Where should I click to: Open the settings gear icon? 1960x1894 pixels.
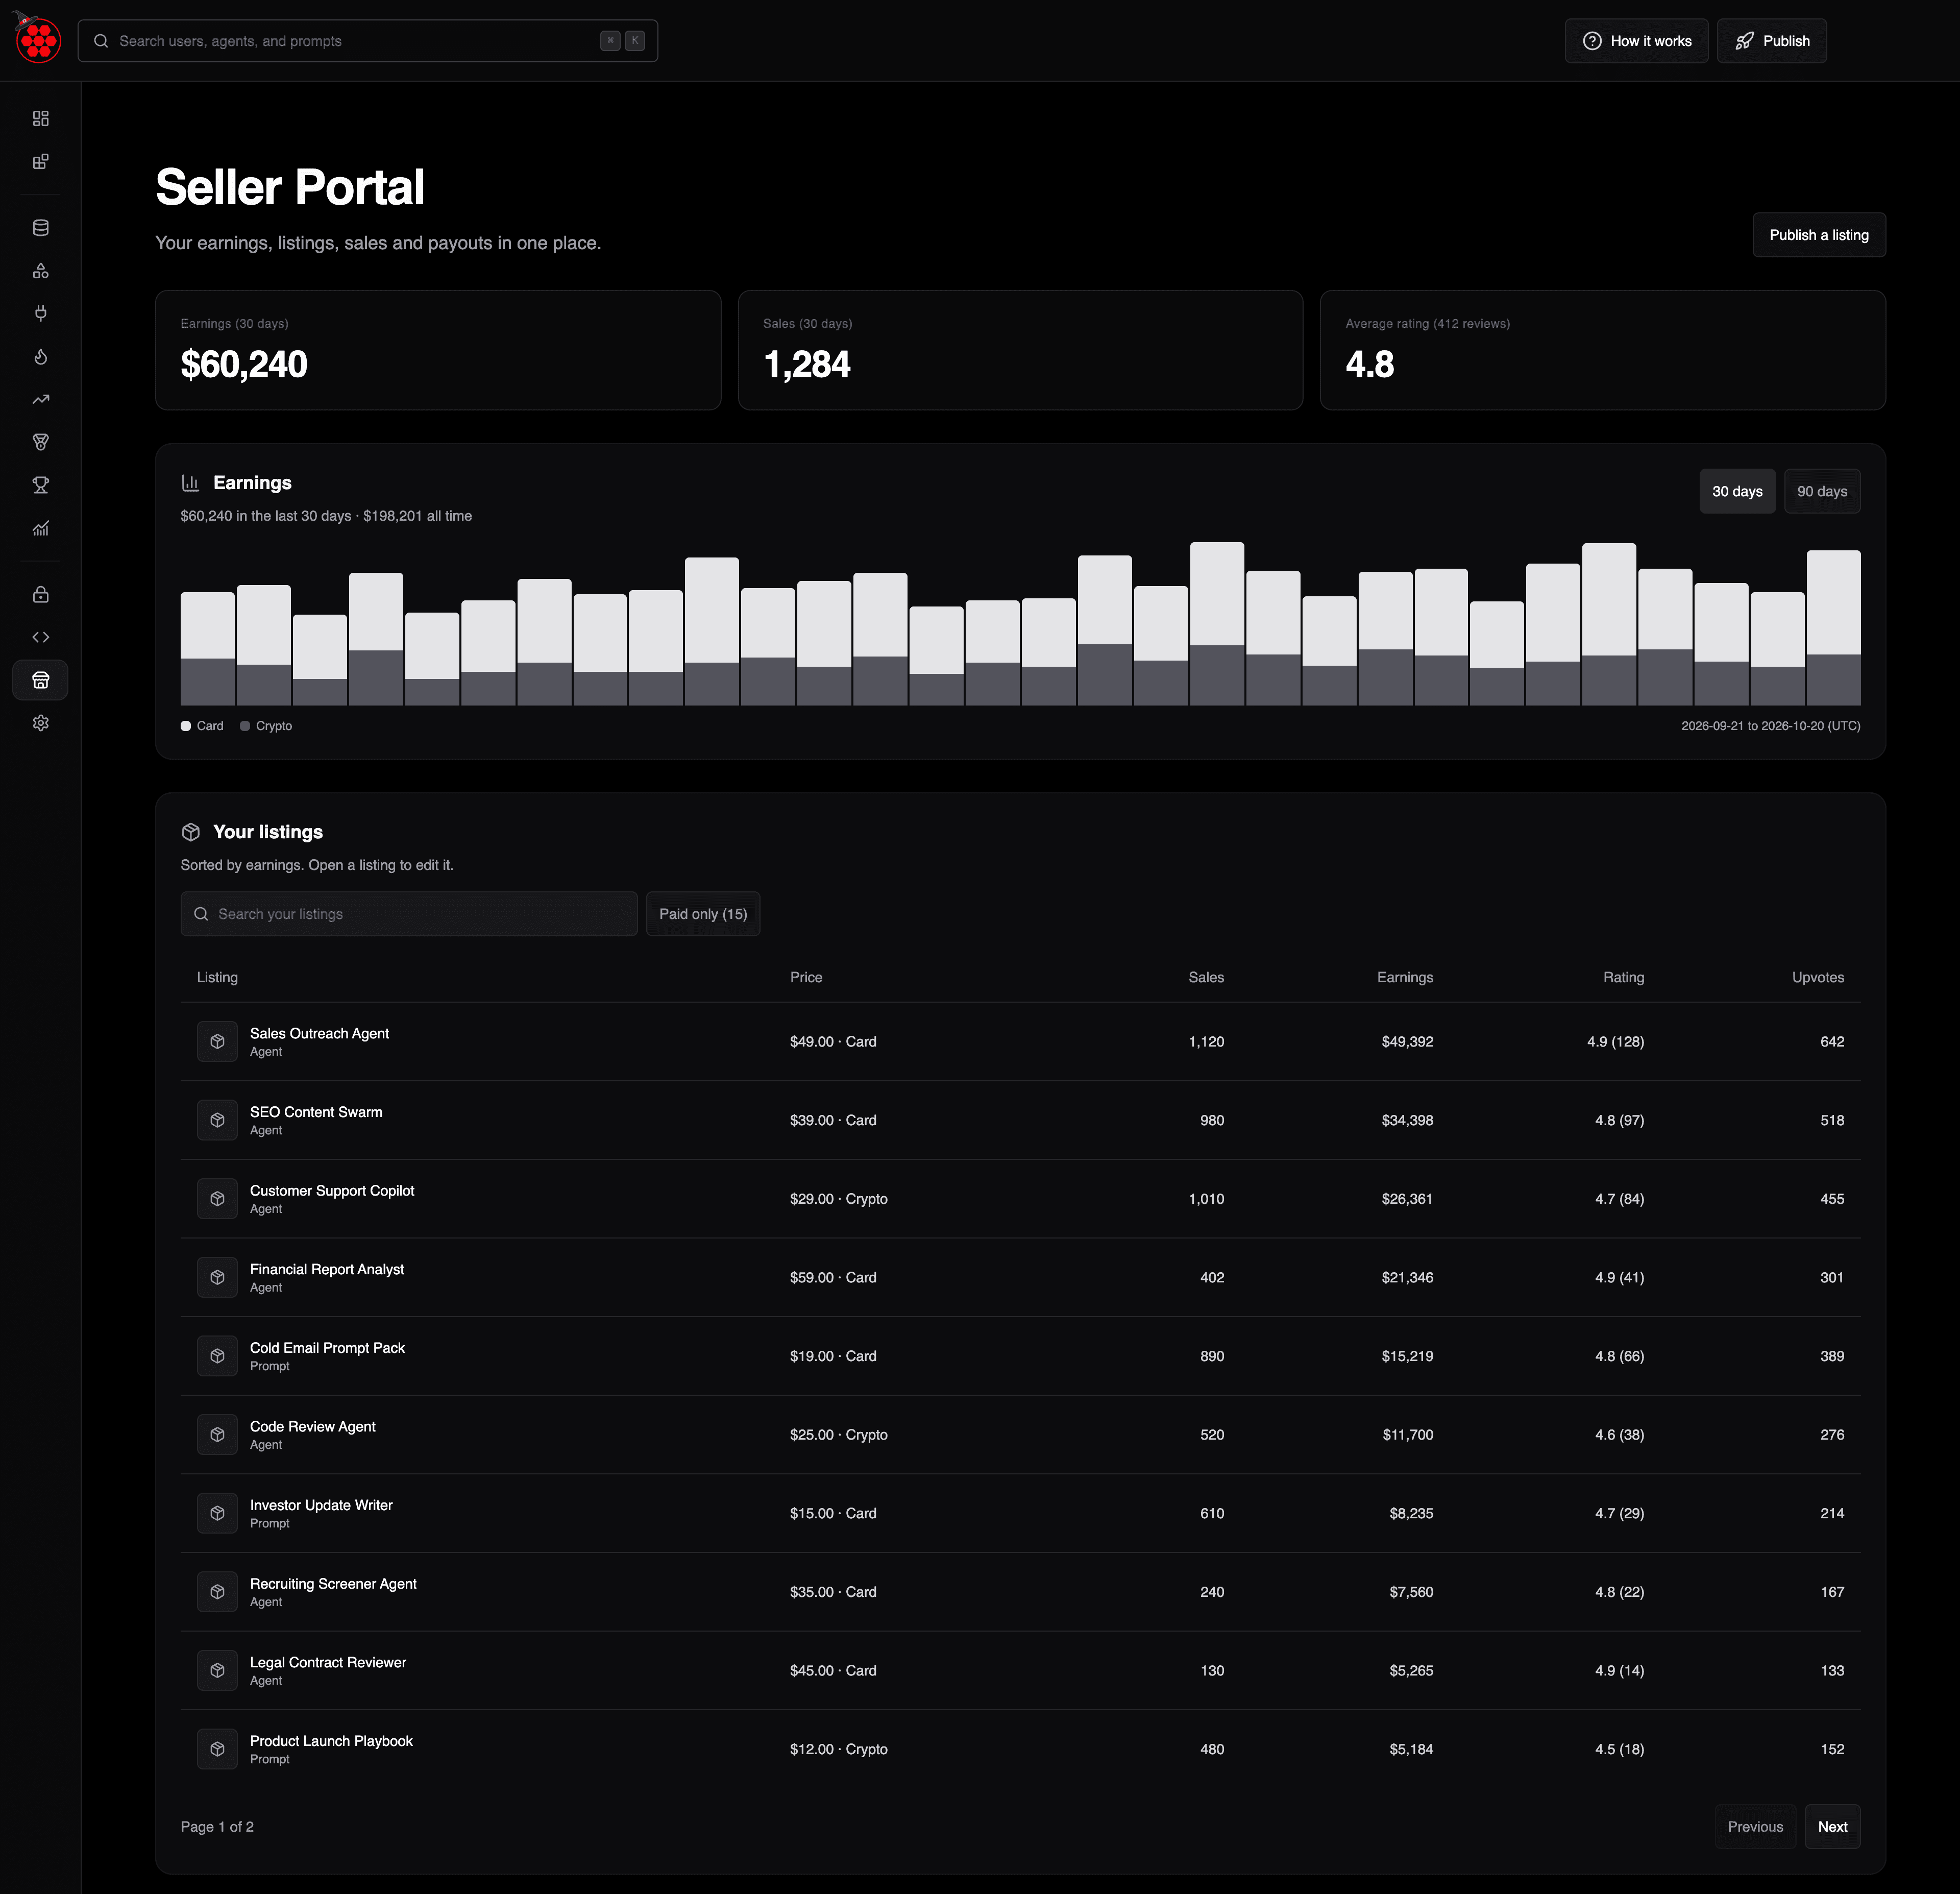click(x=40, y=723)
